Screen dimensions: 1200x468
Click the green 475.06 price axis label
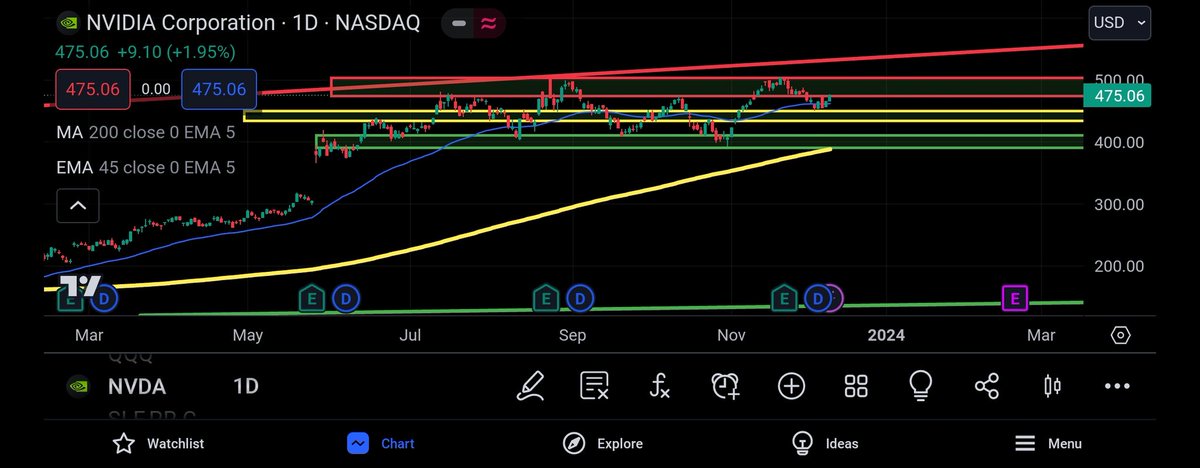point(1118,96)
